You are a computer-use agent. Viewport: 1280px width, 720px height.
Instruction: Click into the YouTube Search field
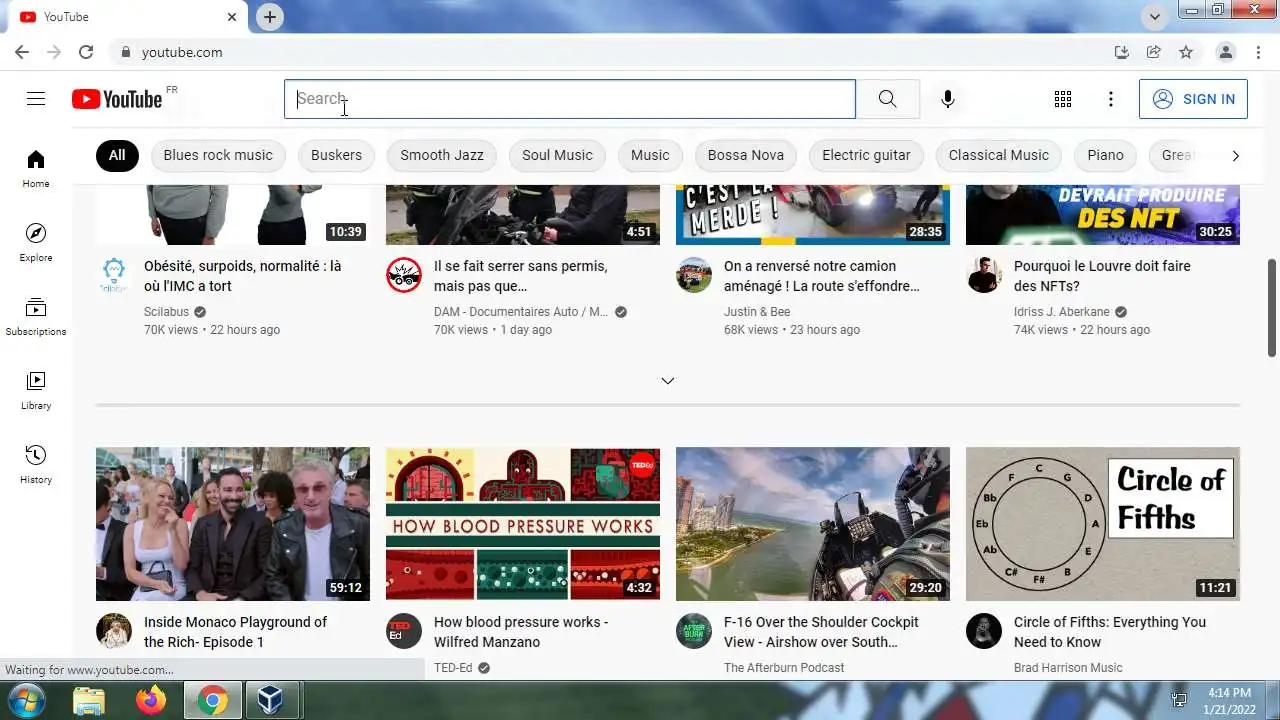tap(570, 99)
